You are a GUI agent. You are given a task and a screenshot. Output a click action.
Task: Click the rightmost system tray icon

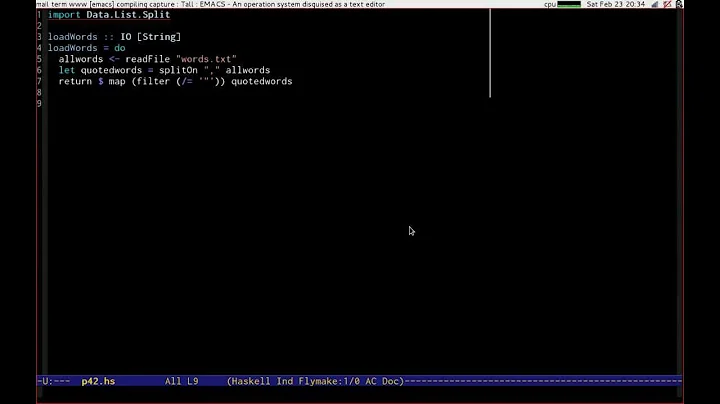click(x=679, y=4)
